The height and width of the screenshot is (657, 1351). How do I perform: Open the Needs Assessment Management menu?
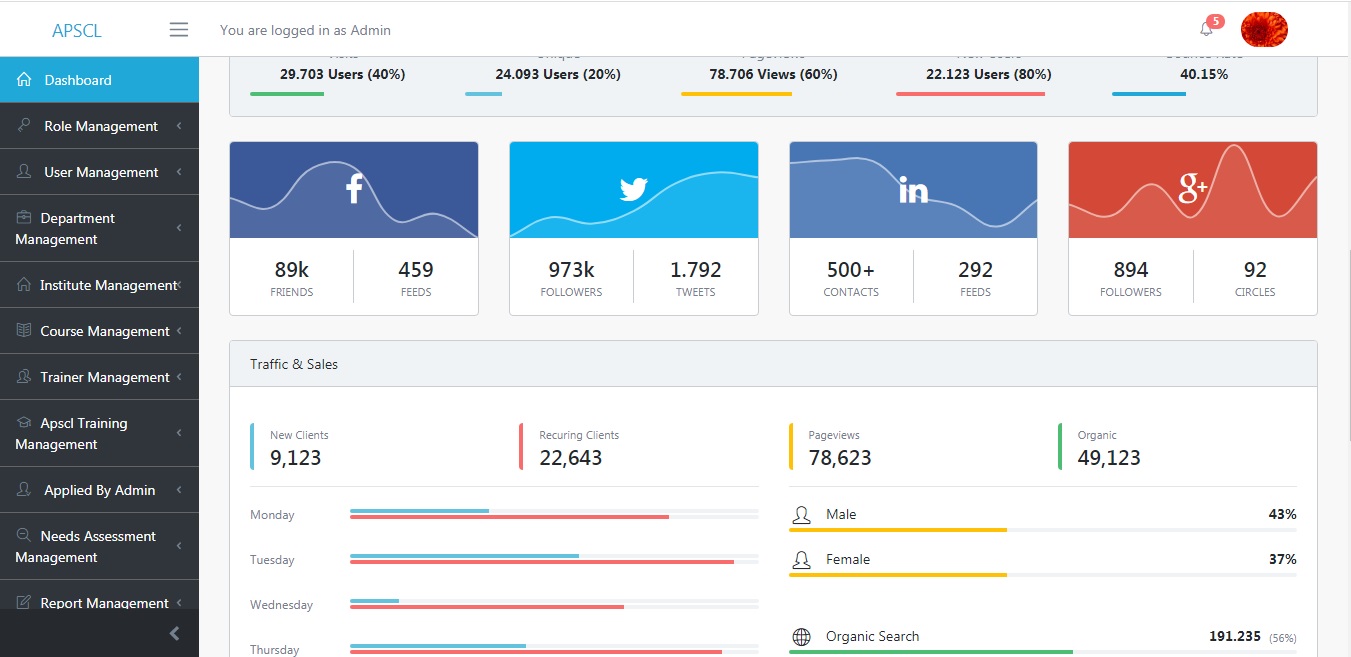99,546
